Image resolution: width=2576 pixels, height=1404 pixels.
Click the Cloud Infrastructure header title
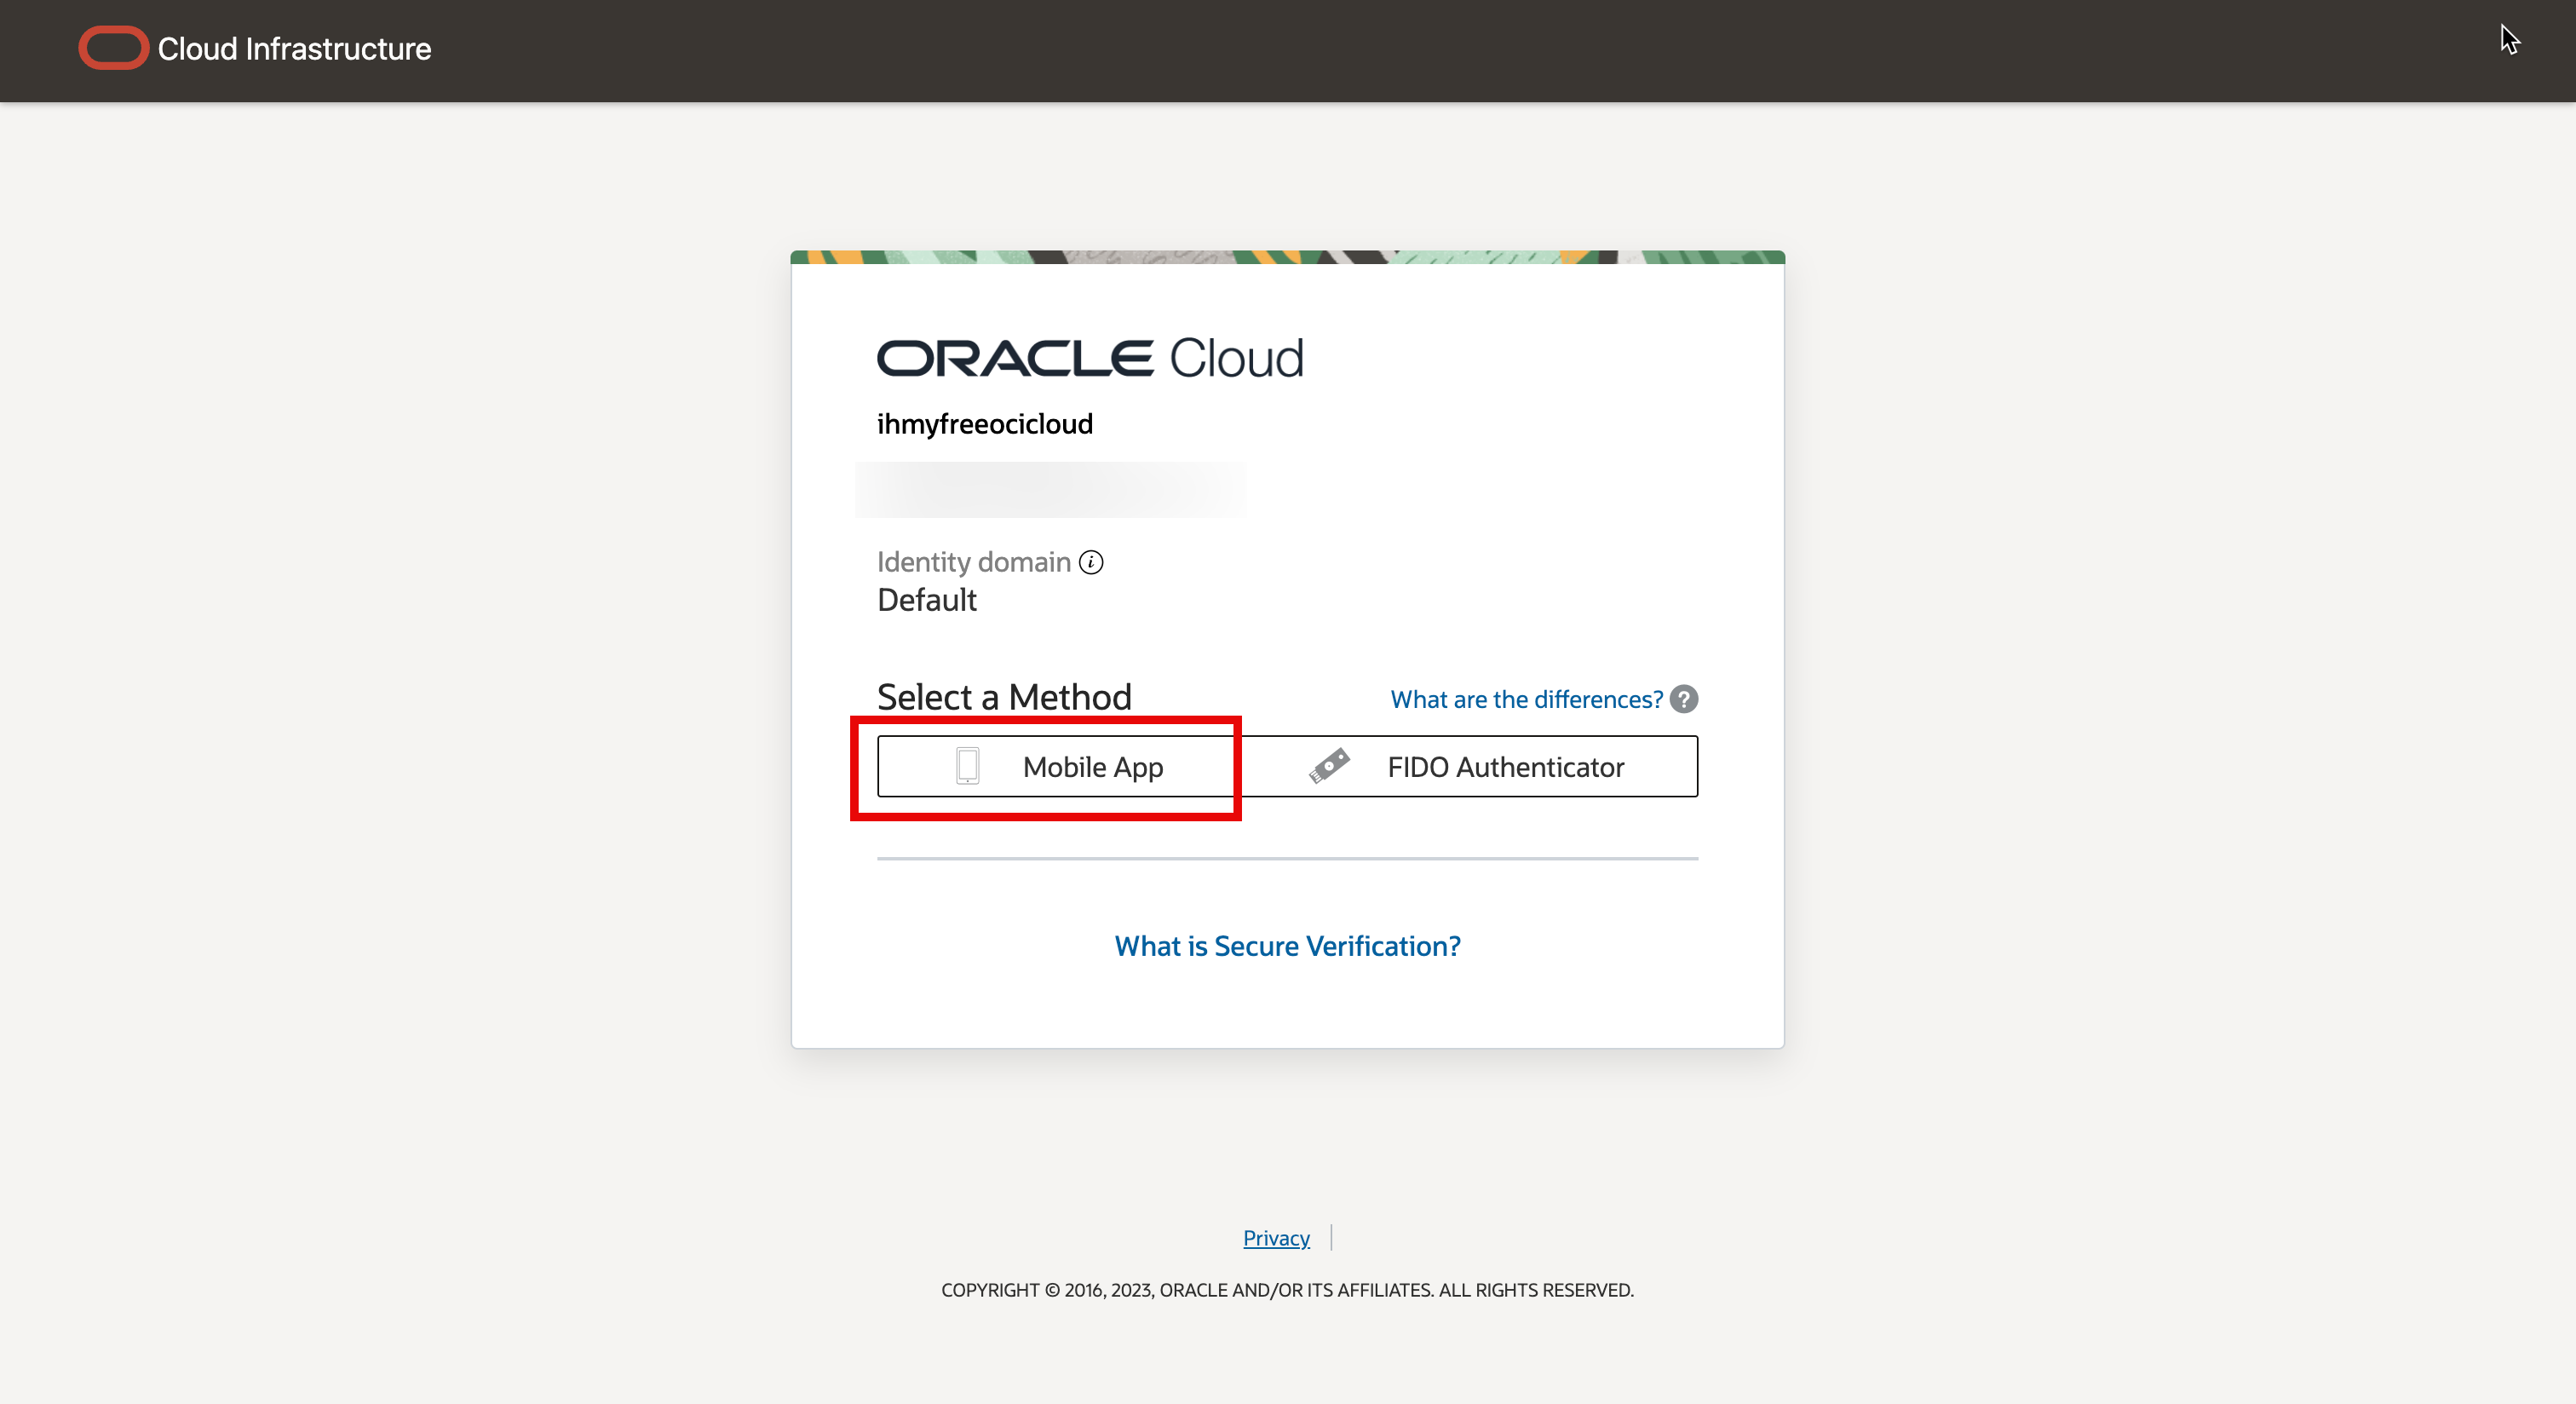pos(294,49)
